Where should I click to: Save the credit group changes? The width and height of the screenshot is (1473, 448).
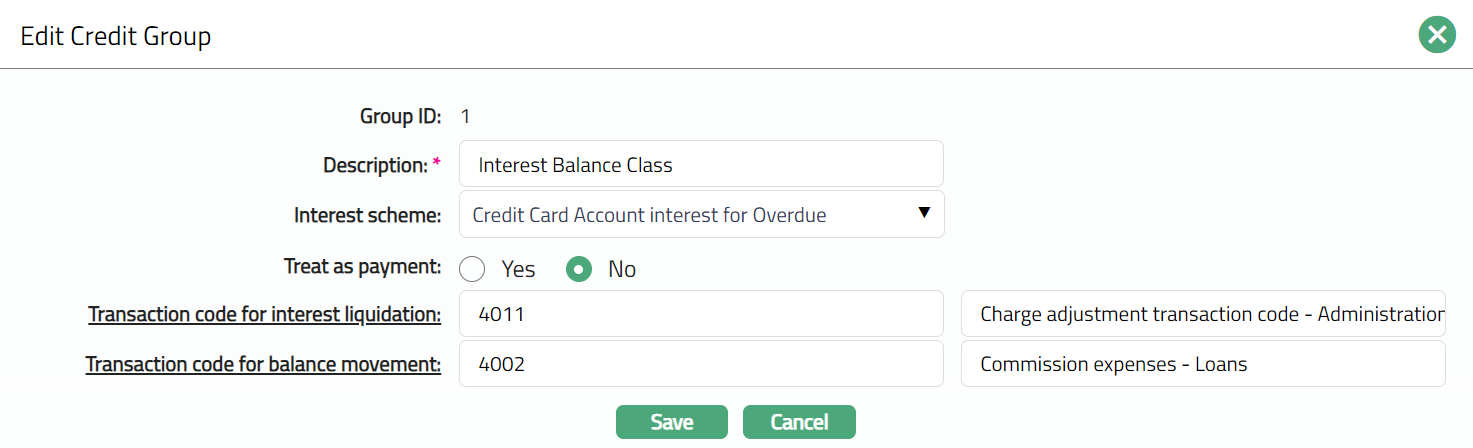click(x=671, y=422)
